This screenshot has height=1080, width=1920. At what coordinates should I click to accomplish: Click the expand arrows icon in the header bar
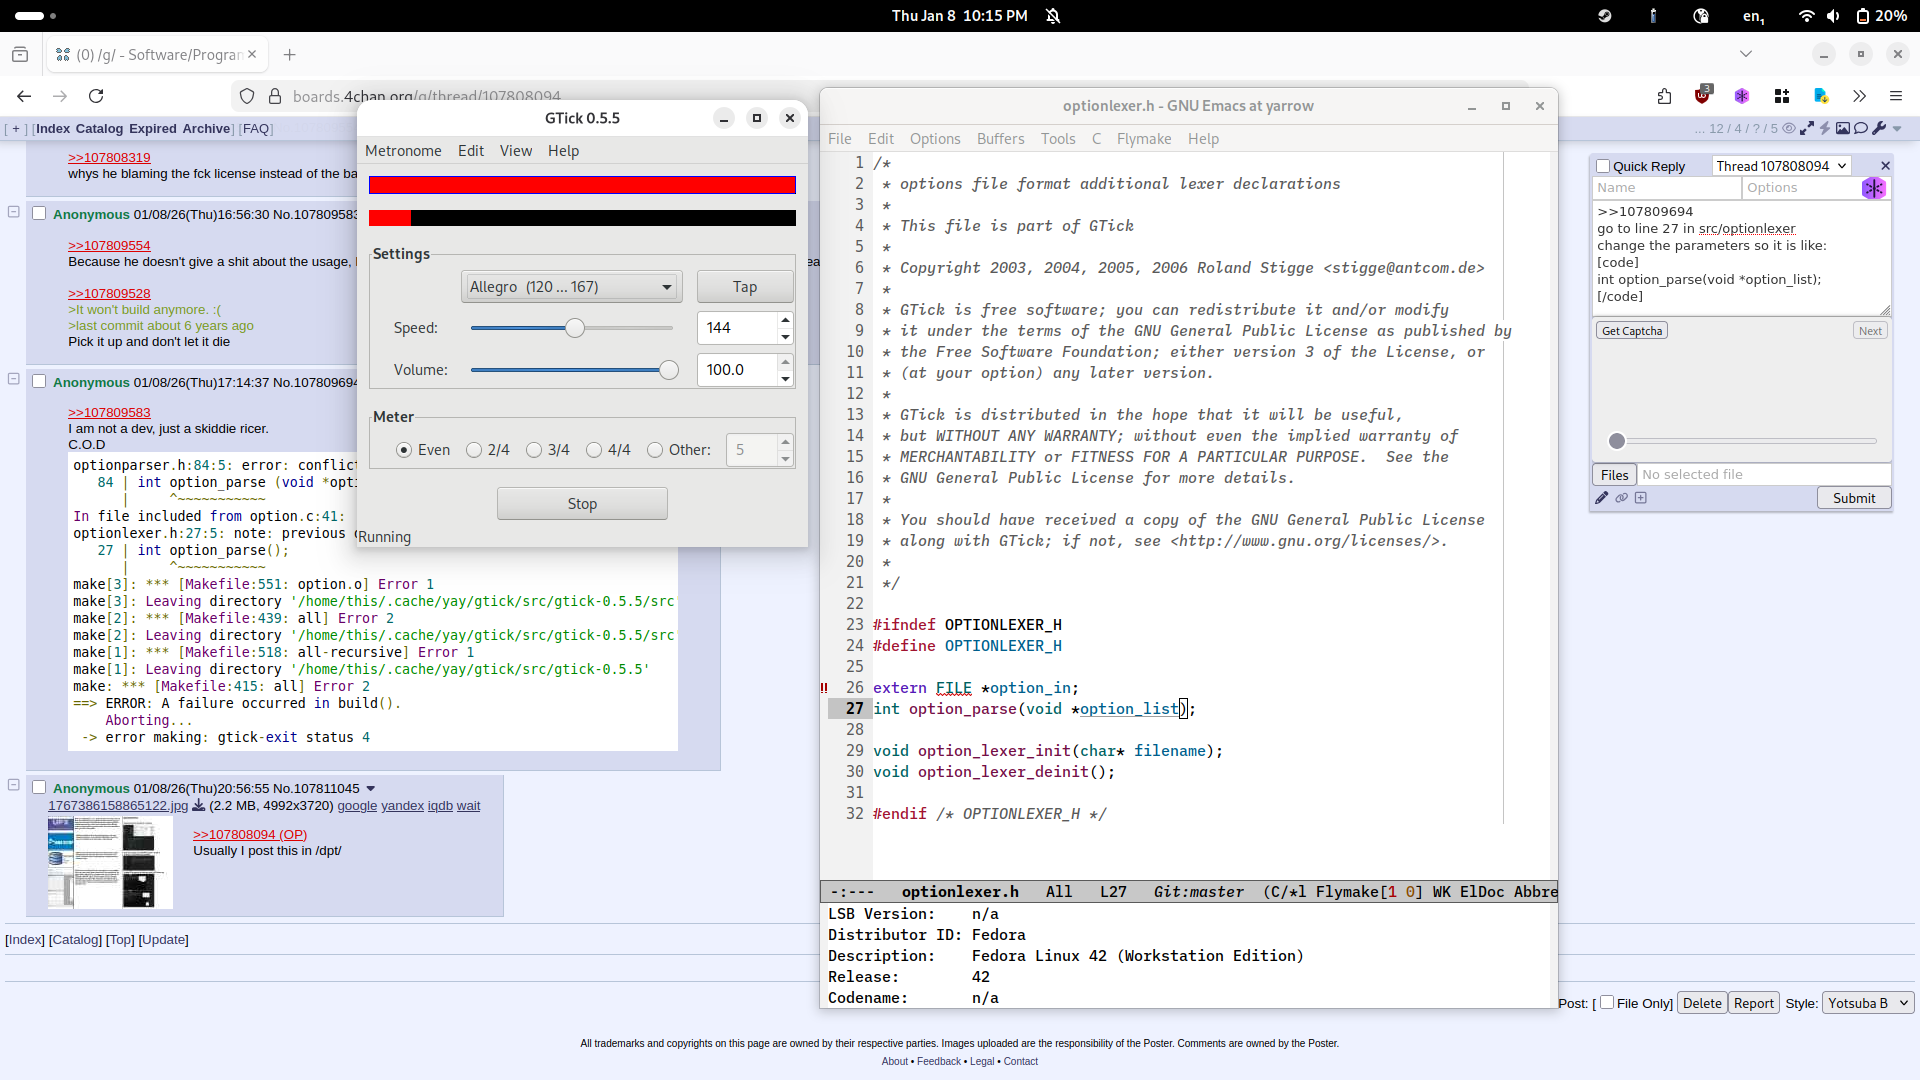(1806, 128)
